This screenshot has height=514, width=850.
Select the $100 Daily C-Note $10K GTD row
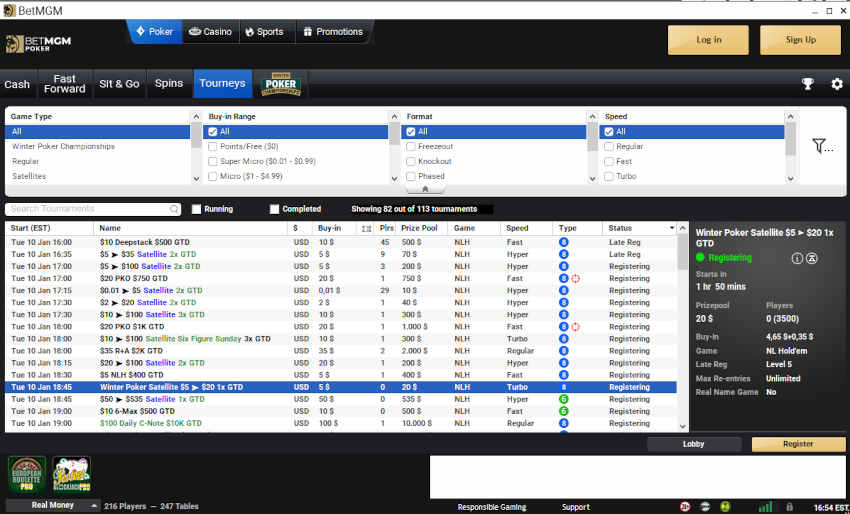[x=341, y=423]
